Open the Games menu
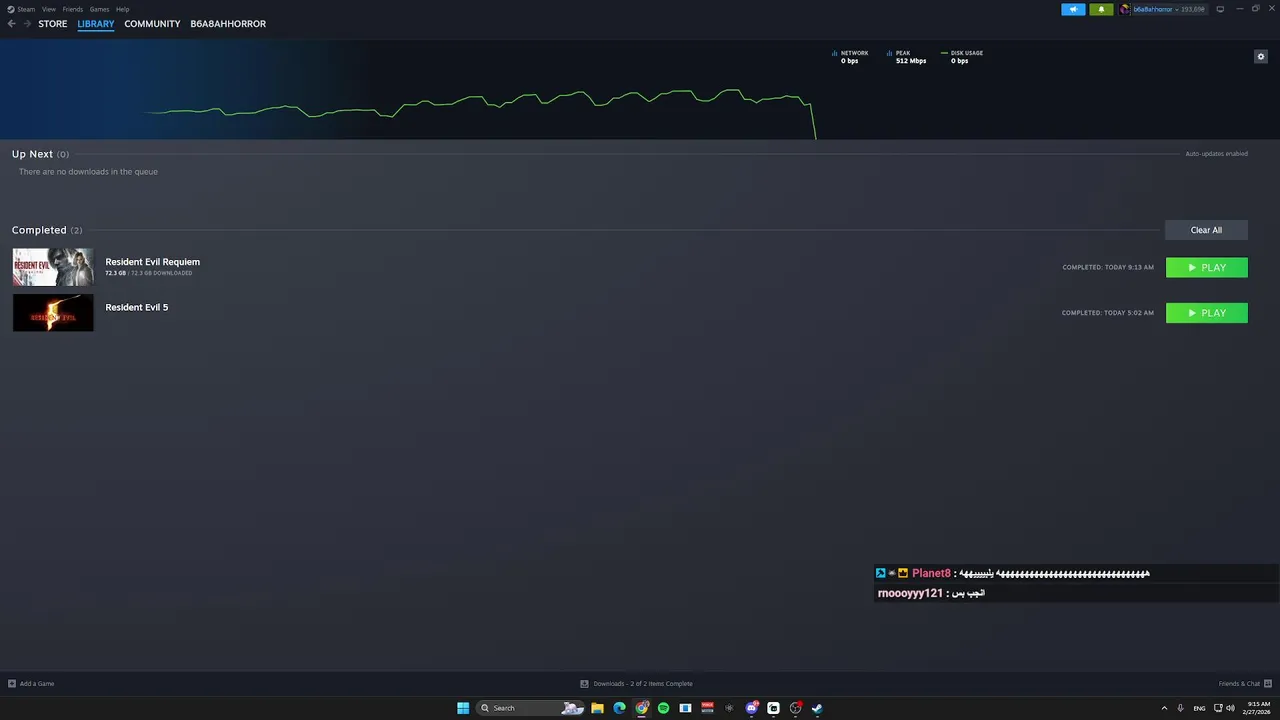The image size is (1280, 720). click(99, 9)
